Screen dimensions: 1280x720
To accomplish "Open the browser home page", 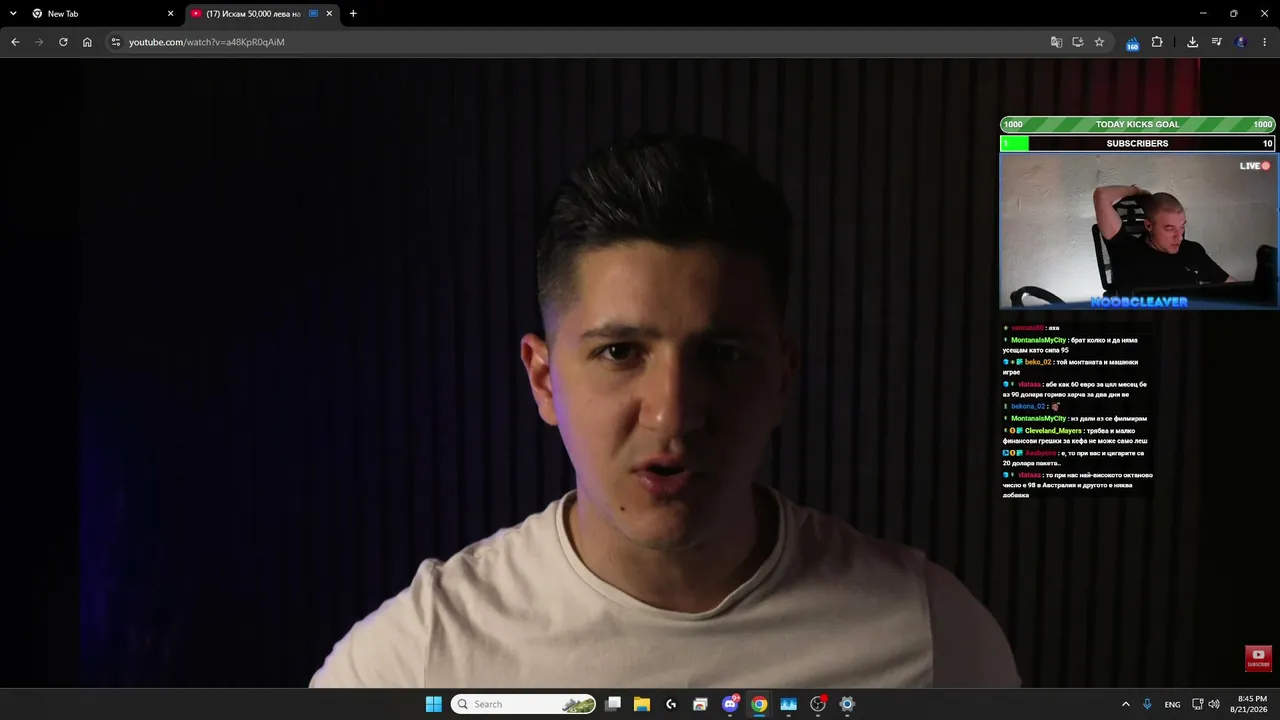I will [x=87, y=42].
